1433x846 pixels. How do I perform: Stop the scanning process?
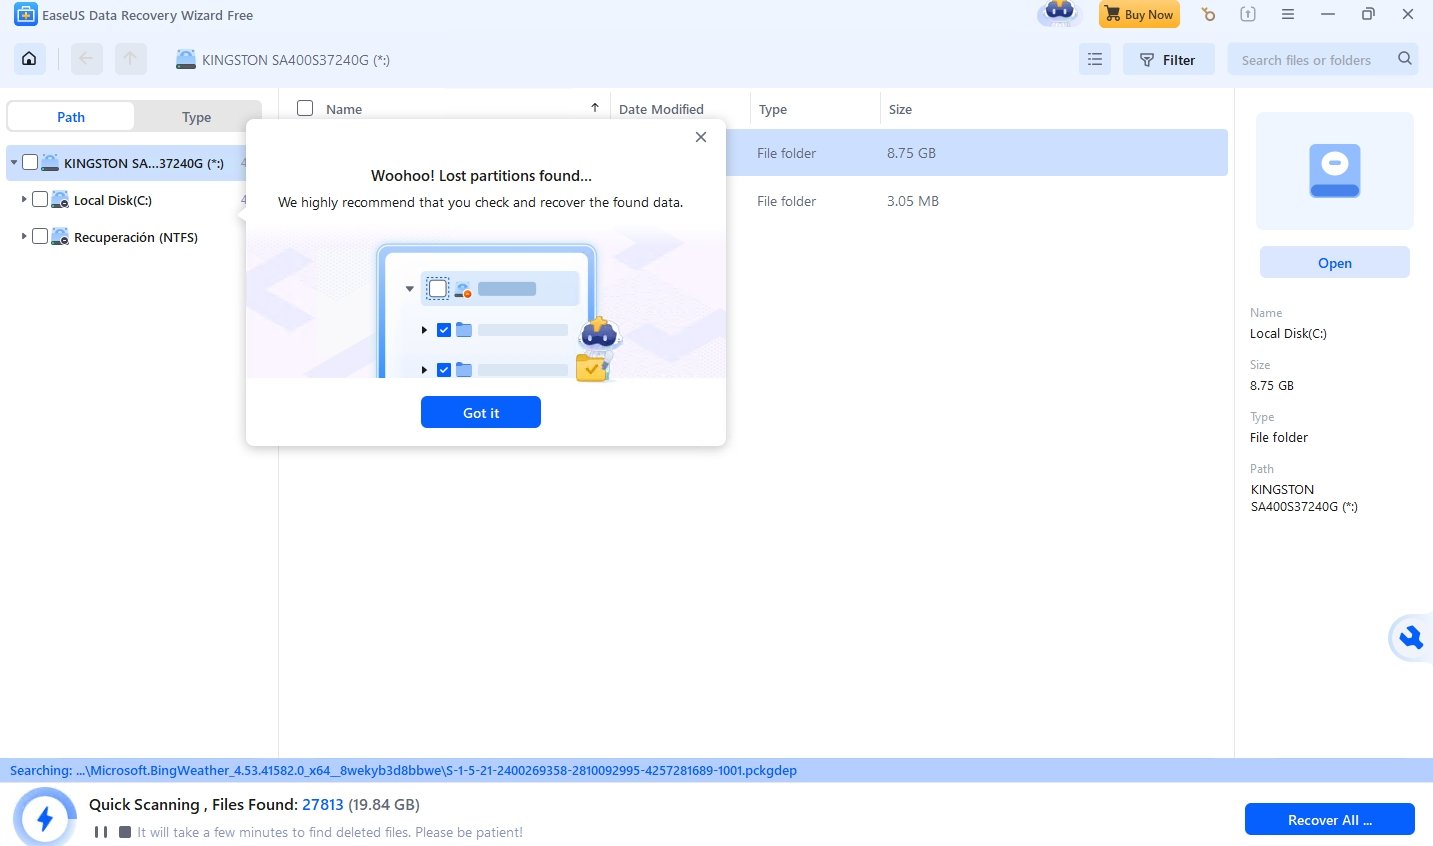pyautogui.click(x=125, y=832)
